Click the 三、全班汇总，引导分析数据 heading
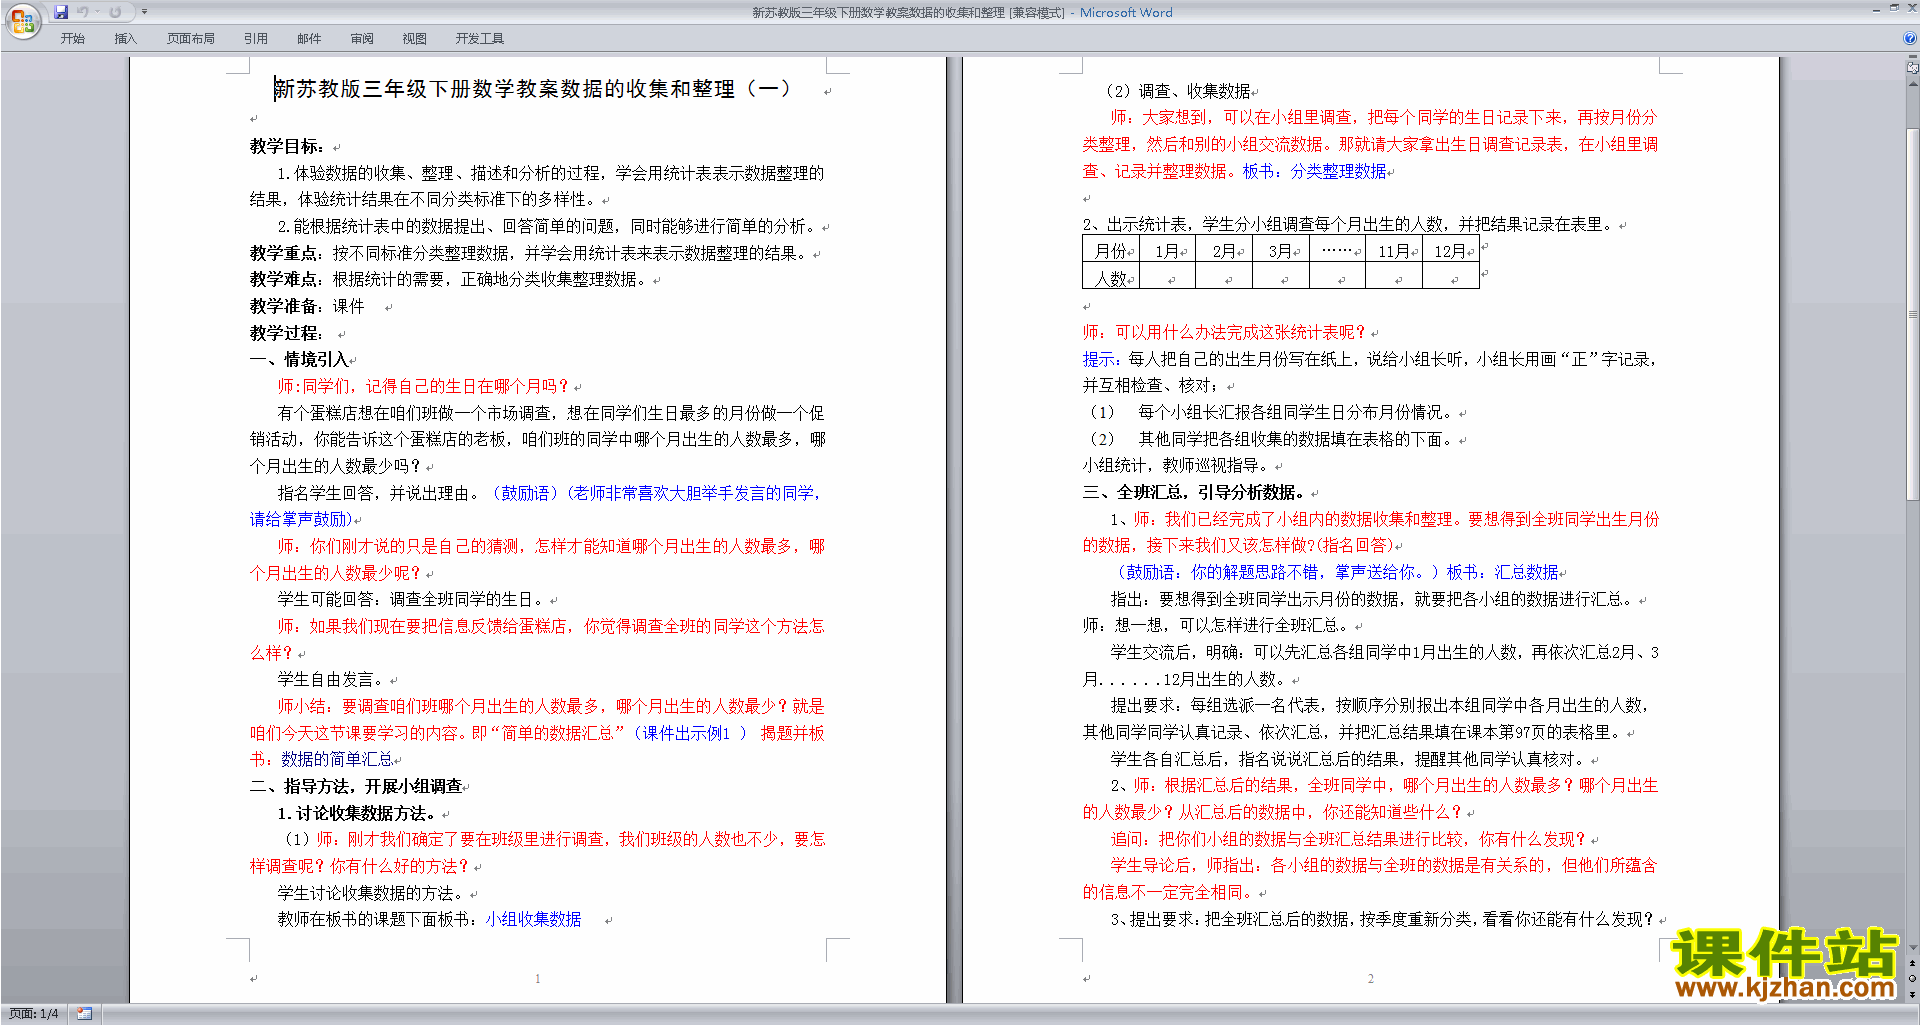The width and height of the screenshot is (1920, 1025). click(1193, 492)
